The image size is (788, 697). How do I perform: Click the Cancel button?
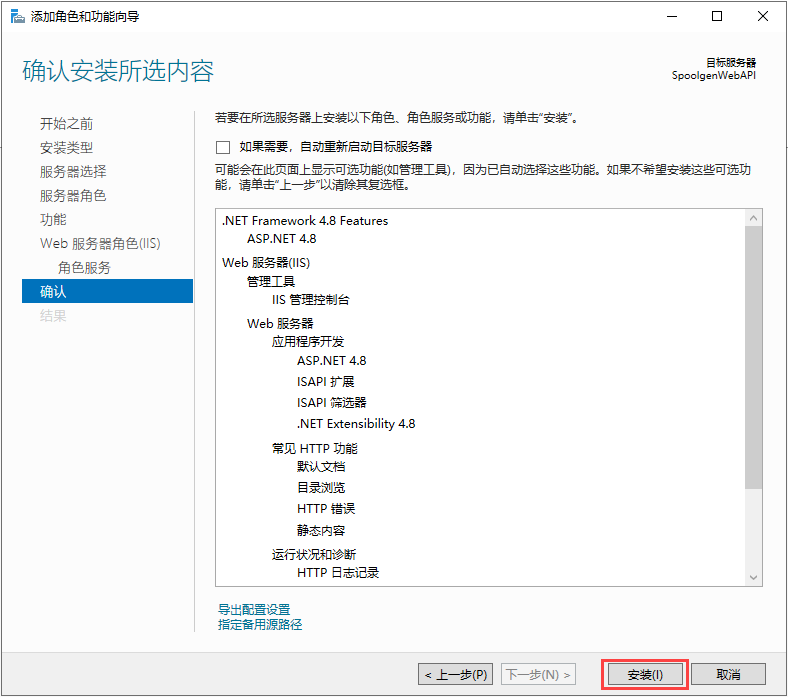coord(728,675)
